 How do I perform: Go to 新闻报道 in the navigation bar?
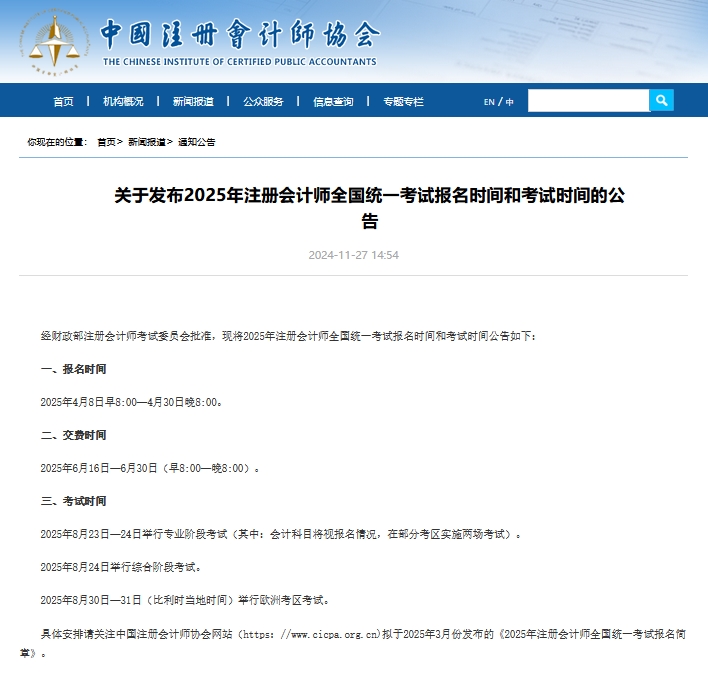coord(193,102)
